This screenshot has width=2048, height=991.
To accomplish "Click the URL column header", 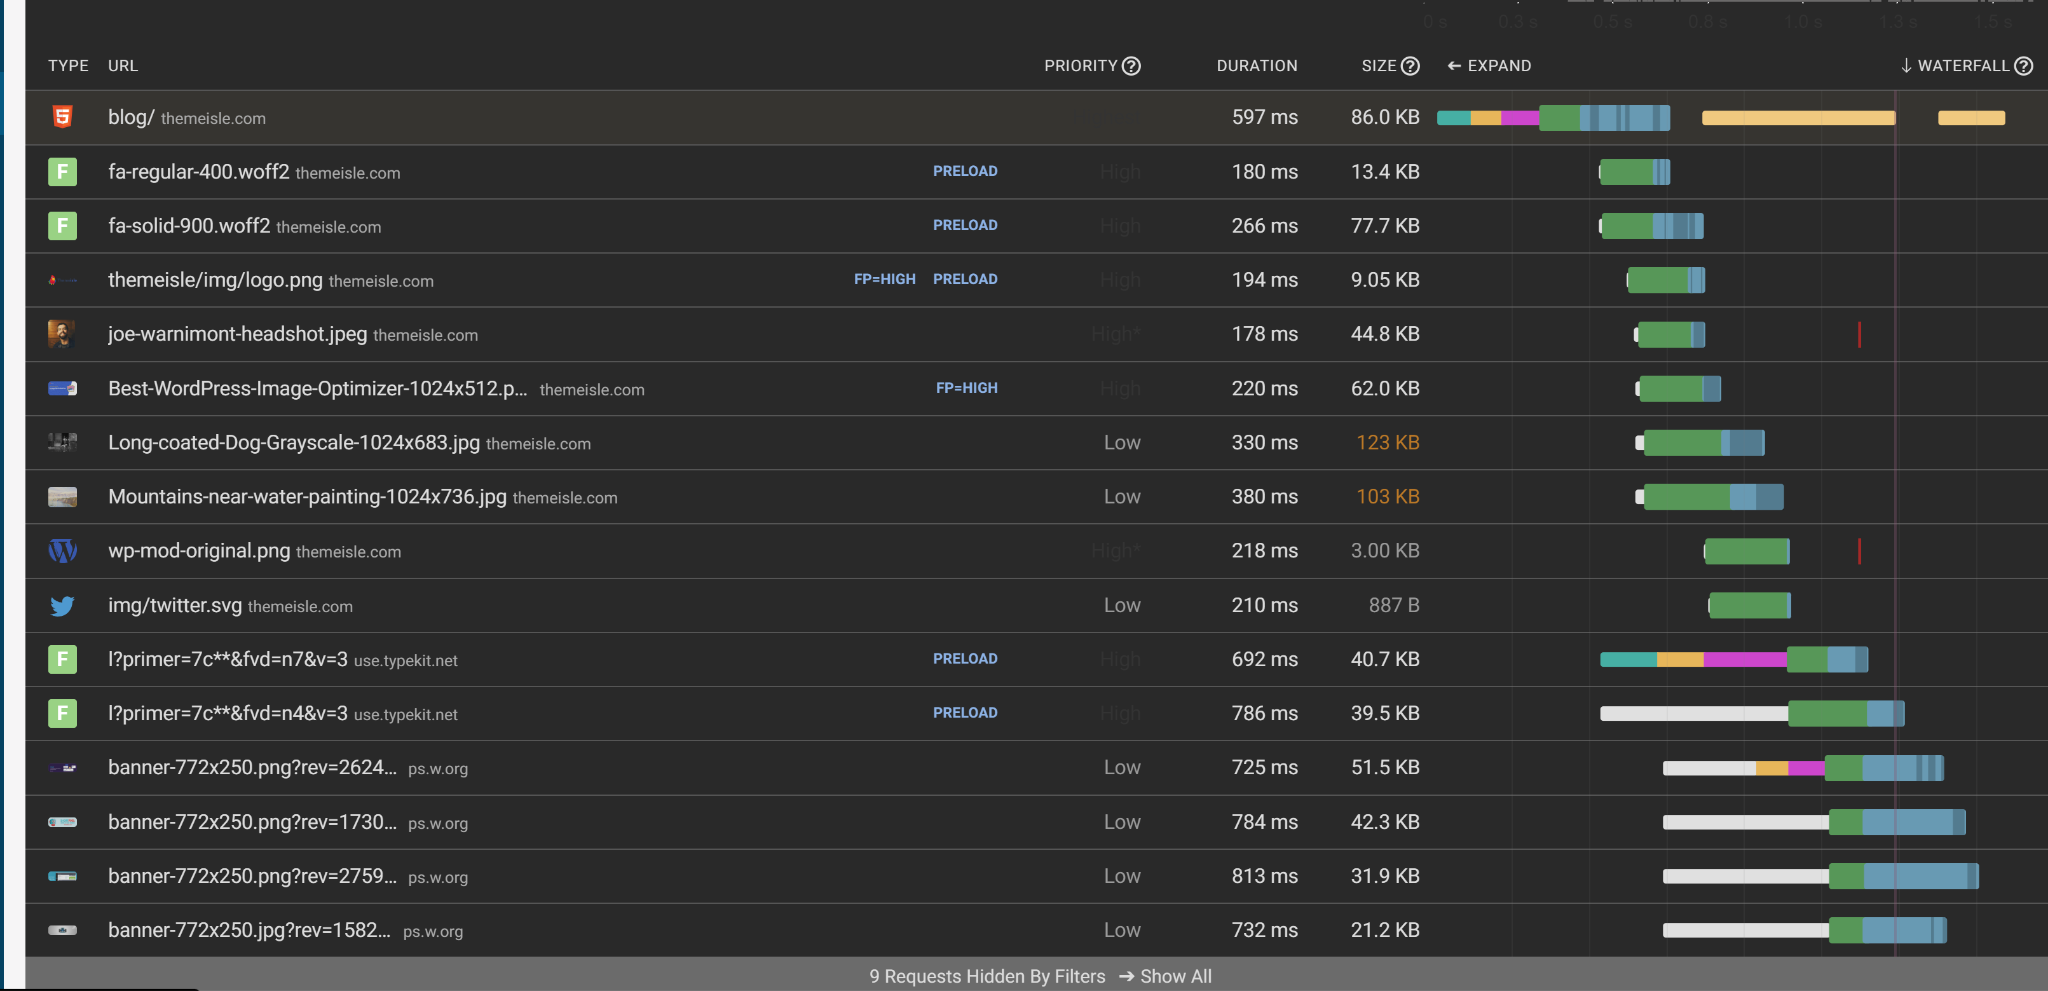I will pos(123,66).
